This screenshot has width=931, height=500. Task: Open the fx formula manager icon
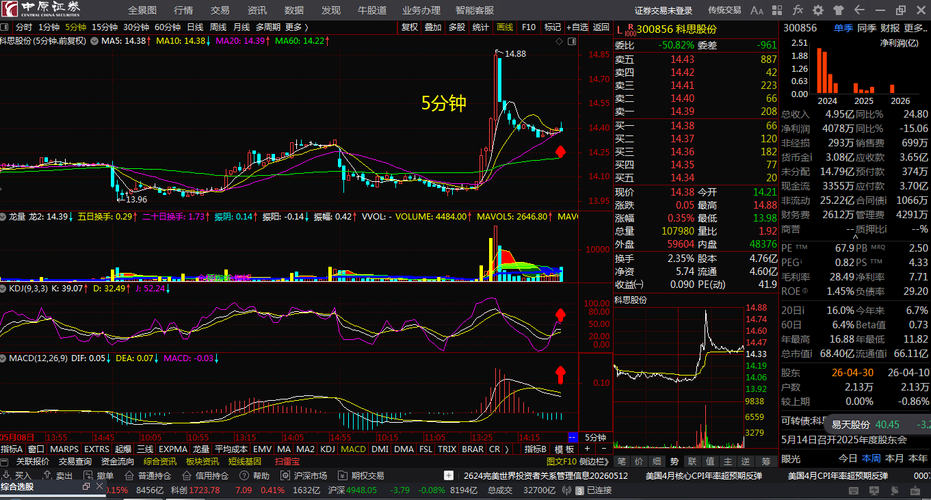(797, 10)
